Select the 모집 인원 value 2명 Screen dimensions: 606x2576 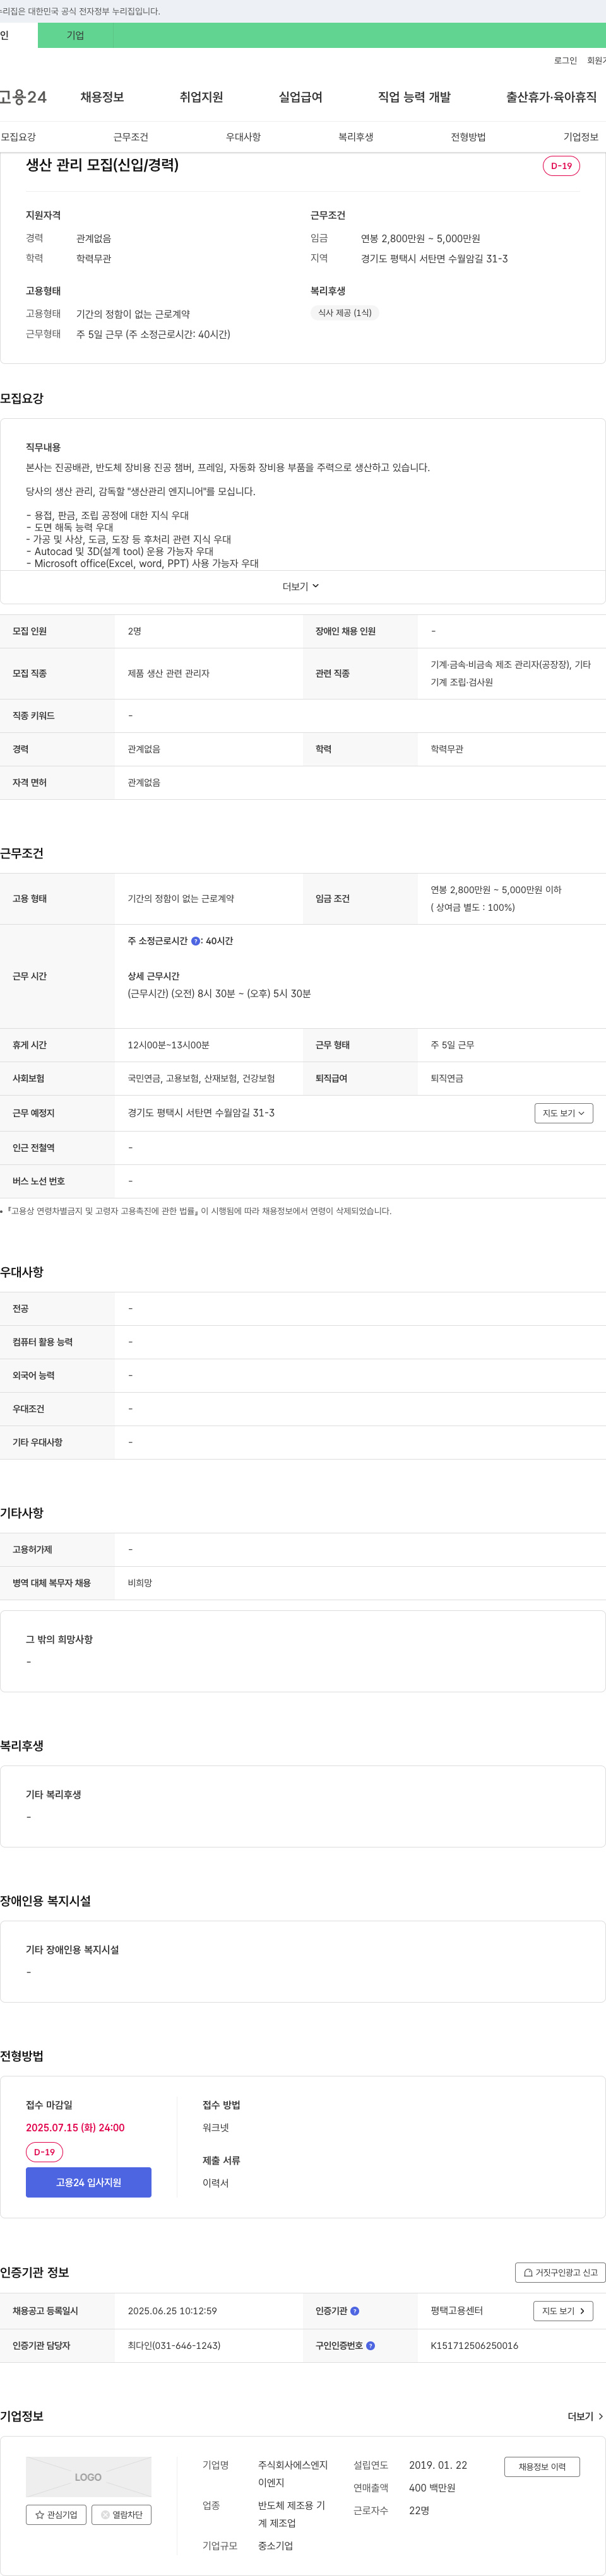point(134,632)
